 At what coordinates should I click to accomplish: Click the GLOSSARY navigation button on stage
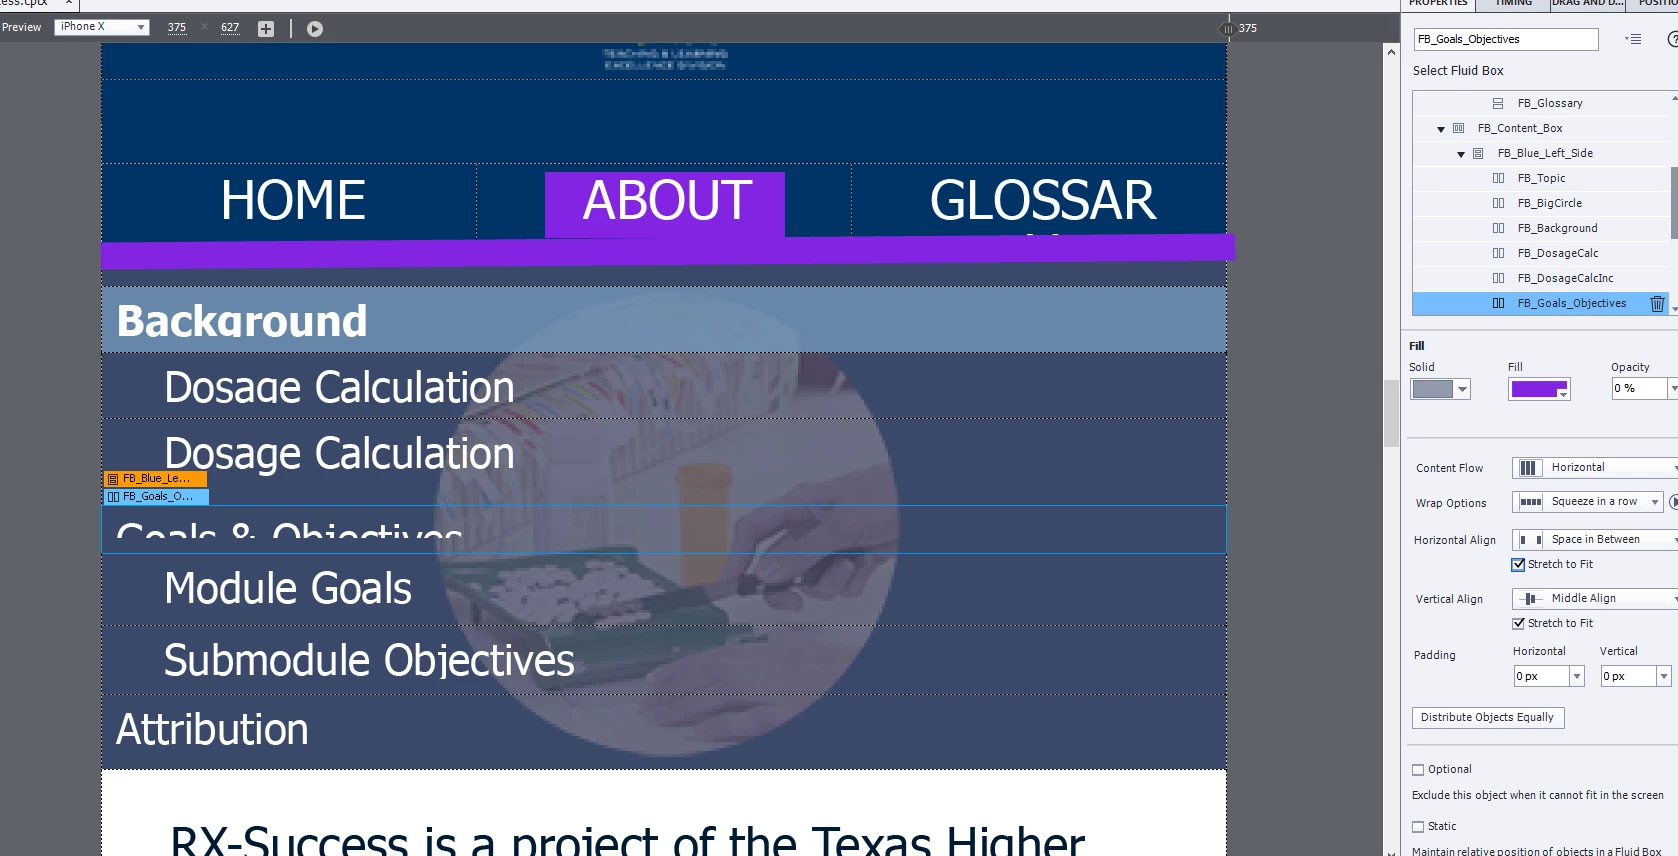(x=1041, y=200)
